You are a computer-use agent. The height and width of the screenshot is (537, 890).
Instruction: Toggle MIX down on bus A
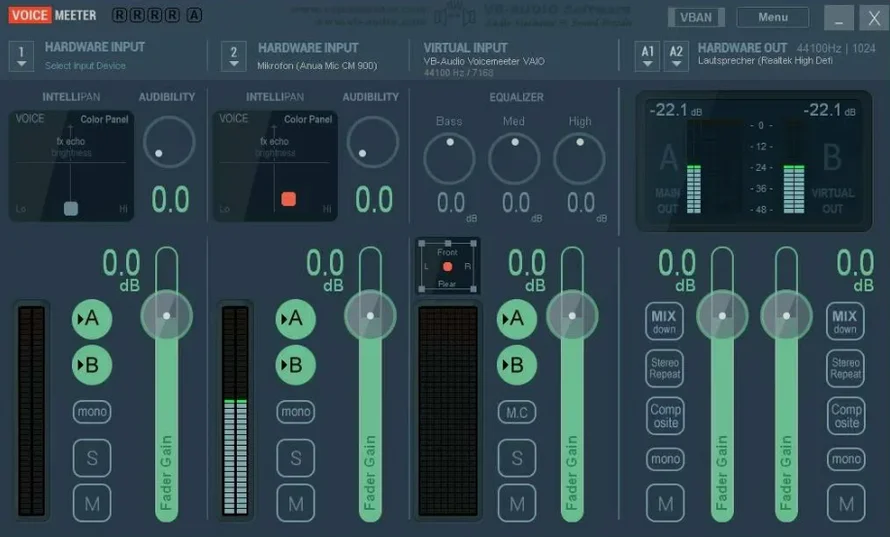[x=664, y=321]
